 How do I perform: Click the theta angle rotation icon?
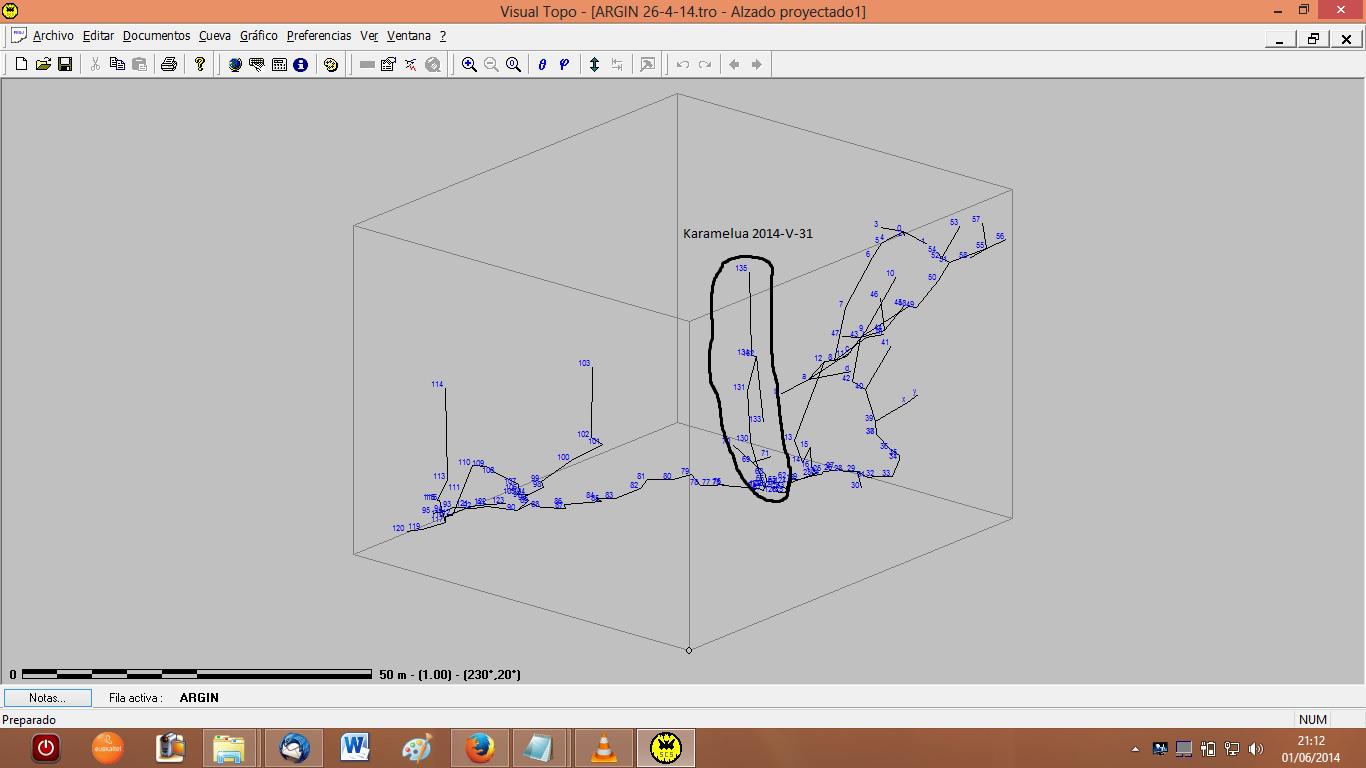pos(542,64)
